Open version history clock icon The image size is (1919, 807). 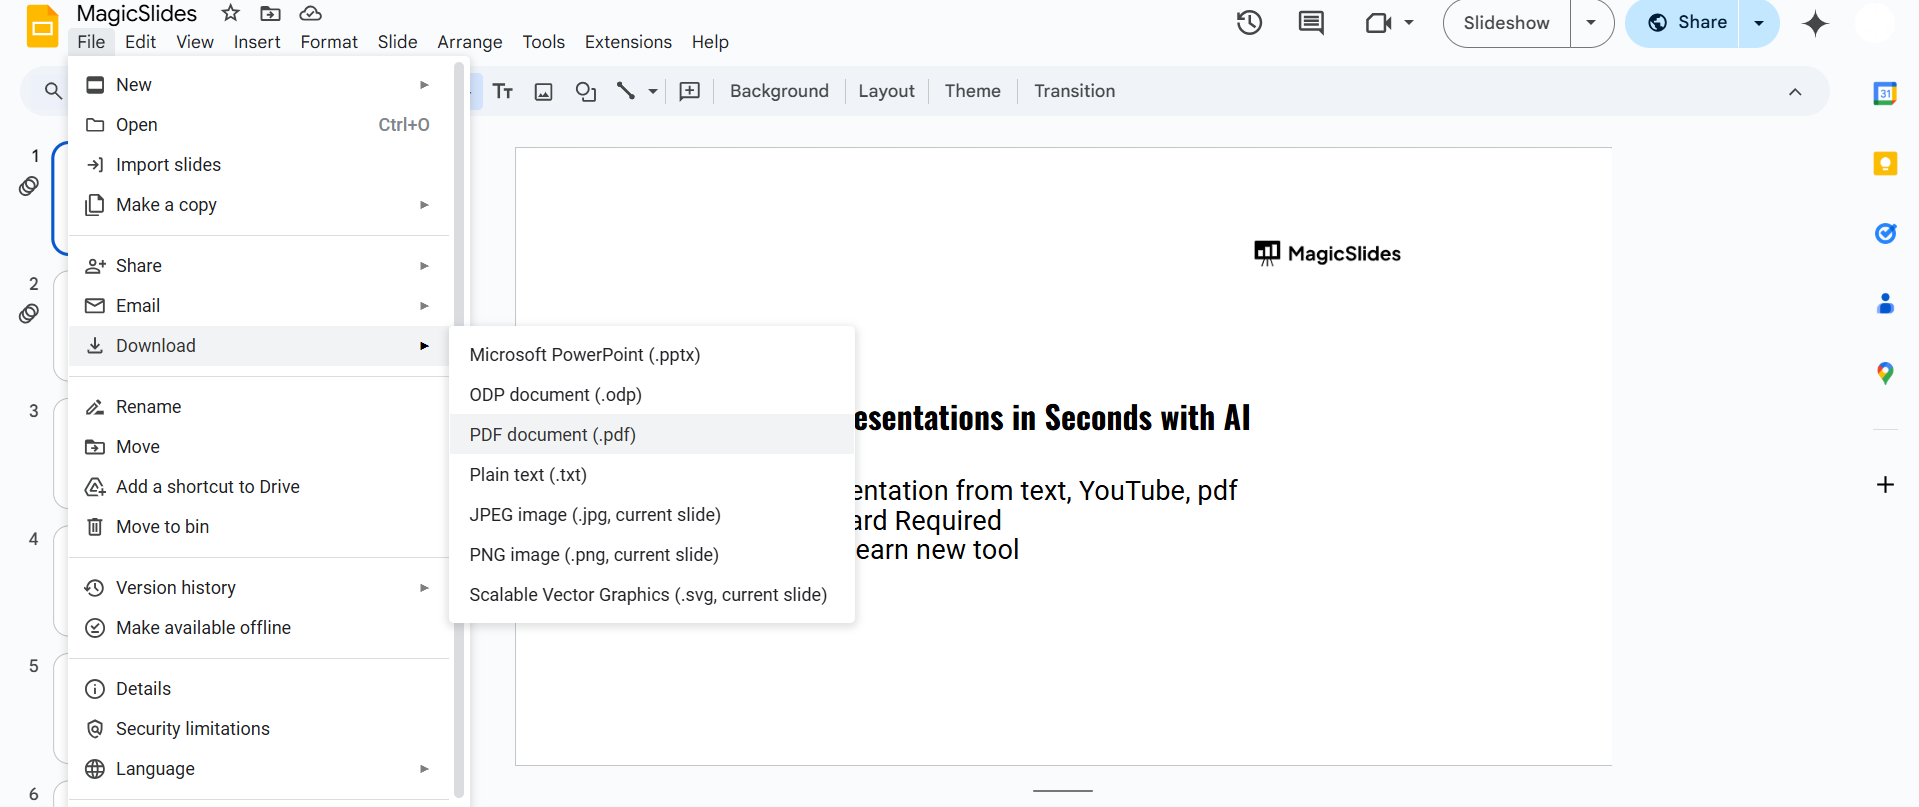click(1249, 23)
